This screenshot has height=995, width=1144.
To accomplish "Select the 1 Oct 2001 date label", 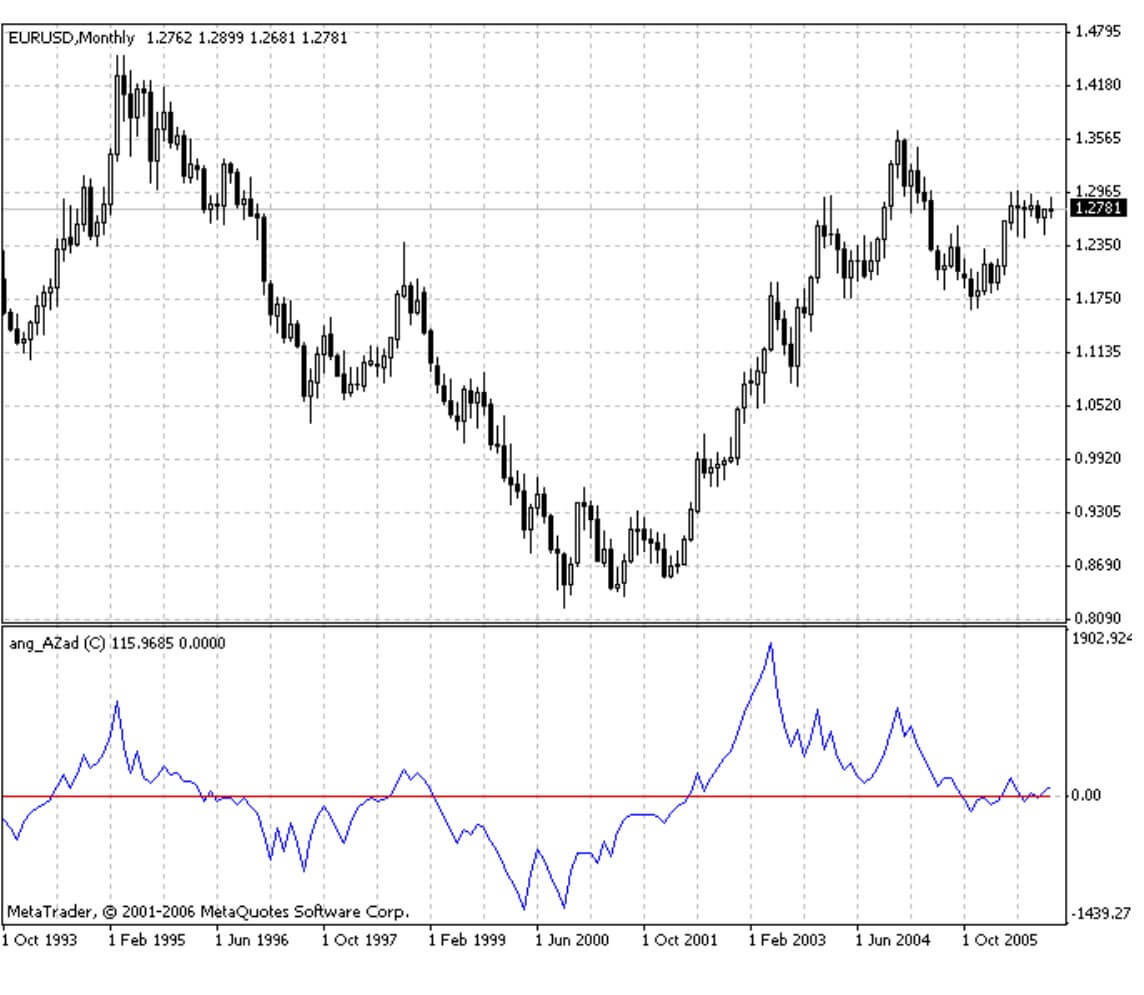I will click(x=681, y=940).
